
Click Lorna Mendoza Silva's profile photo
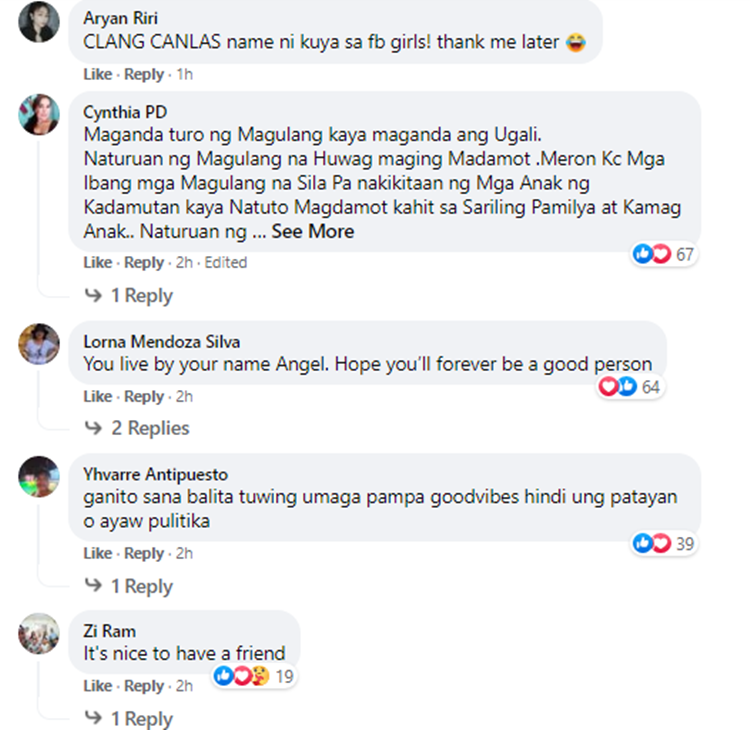pos(39,344)
